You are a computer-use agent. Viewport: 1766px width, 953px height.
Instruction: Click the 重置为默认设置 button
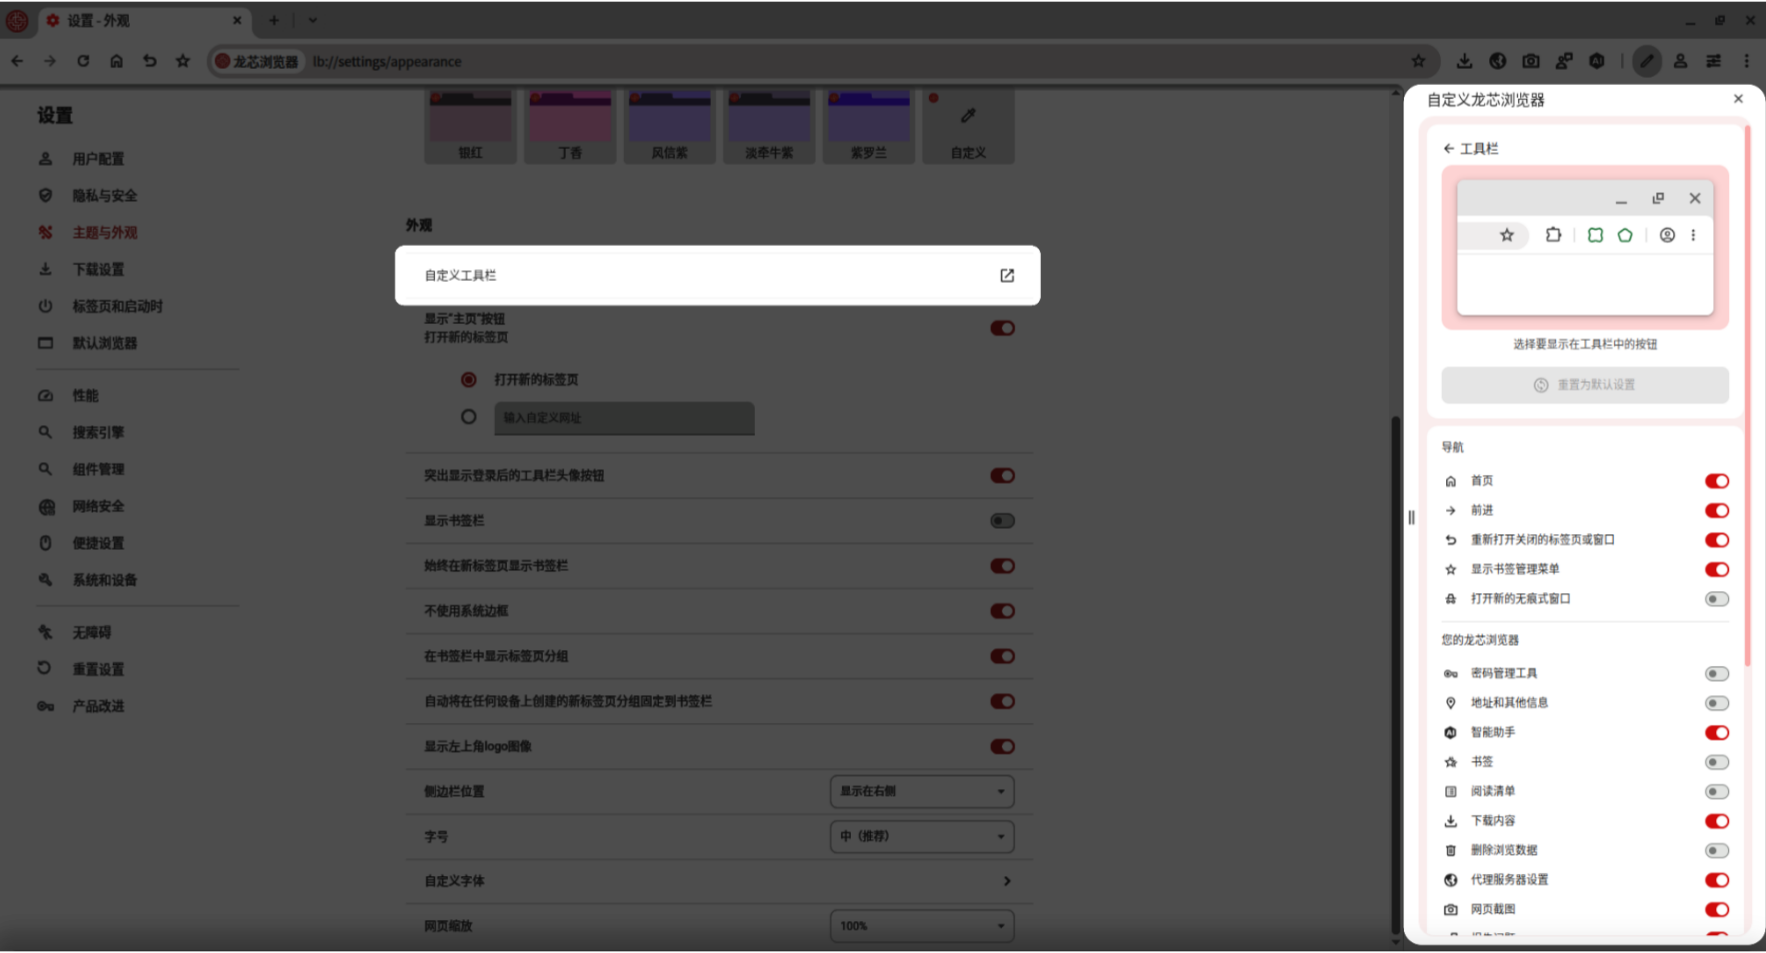pyautogui.click(x=1584, y=385)
